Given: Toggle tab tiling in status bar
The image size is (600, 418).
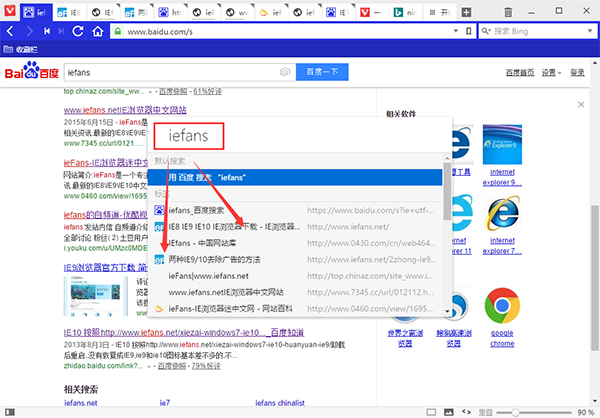Looking at the screenshot, I should tap(431, 412).
